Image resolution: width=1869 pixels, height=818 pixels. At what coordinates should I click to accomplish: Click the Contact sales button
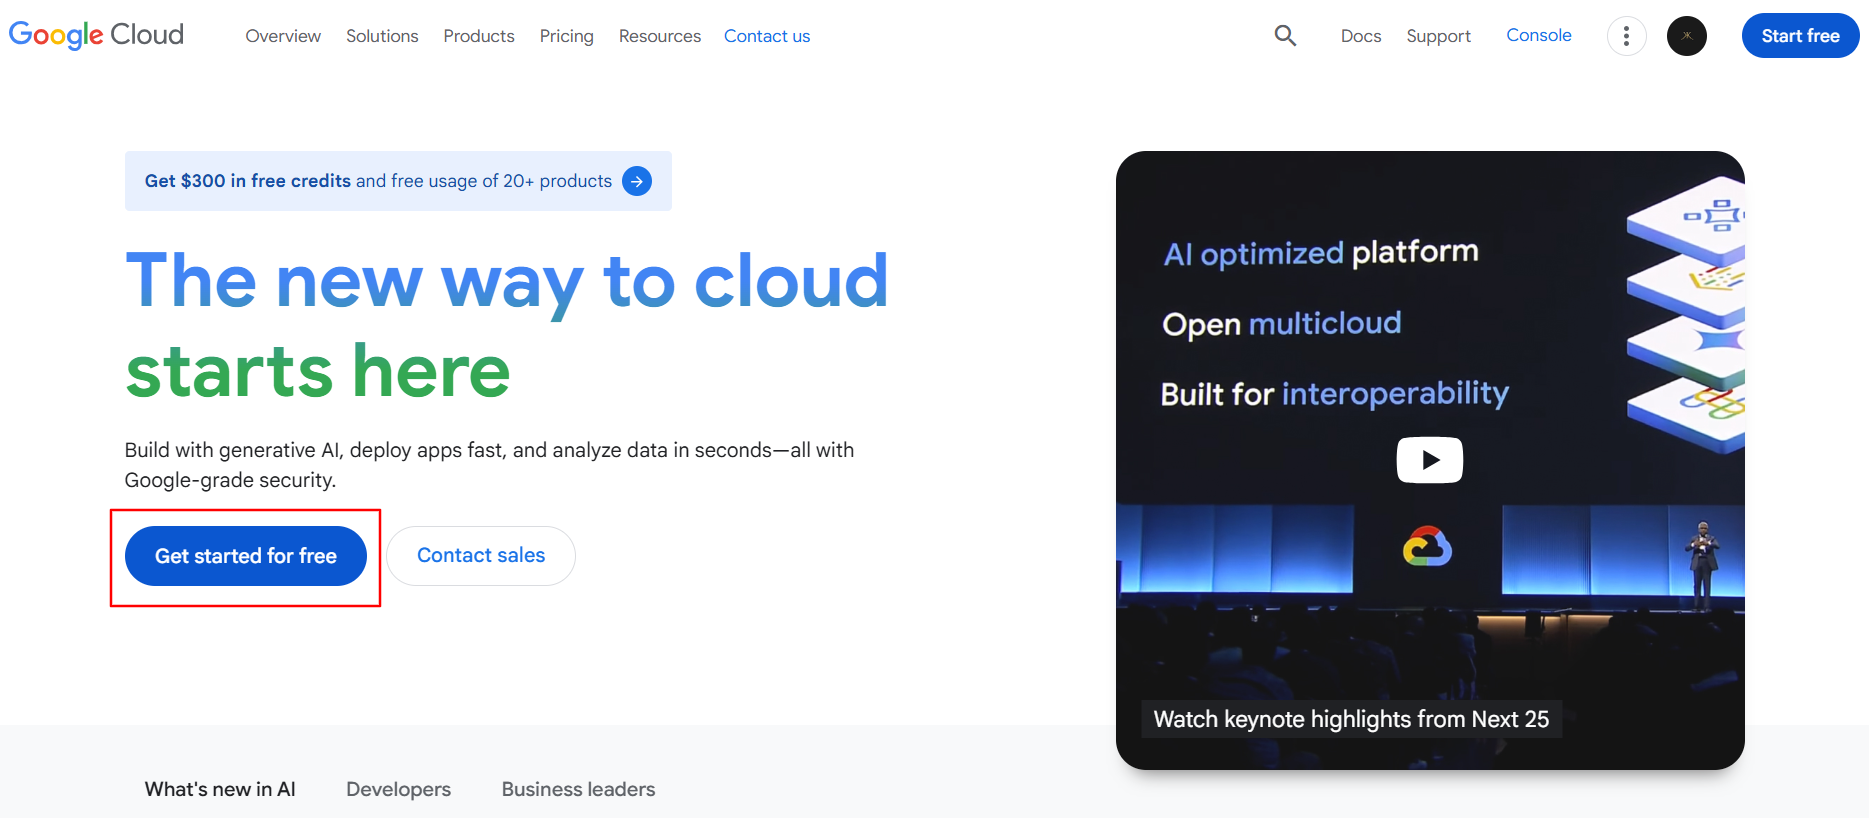tap(481, 556)
